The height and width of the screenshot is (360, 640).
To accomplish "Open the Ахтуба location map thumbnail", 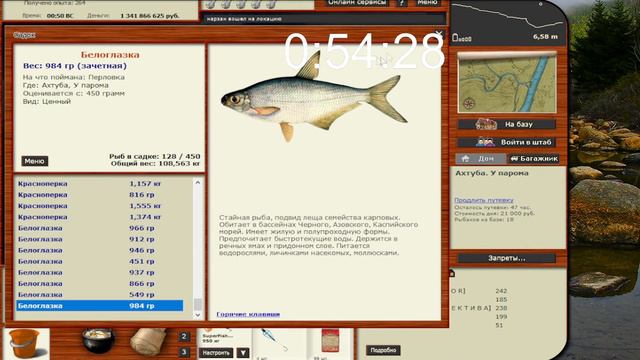I will click(507, 83).
